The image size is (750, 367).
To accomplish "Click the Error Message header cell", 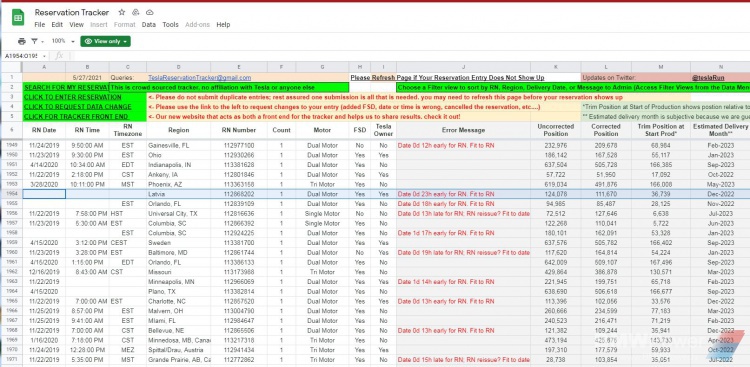I will click(463, 130).
